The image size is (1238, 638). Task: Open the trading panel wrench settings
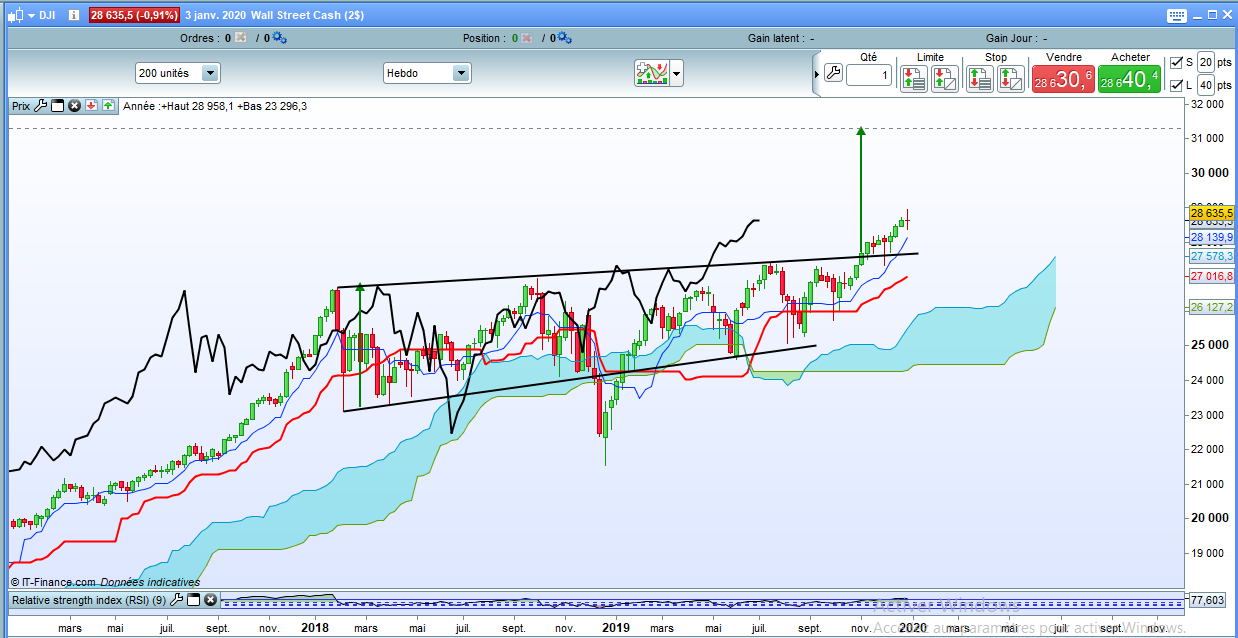(833, 73)
